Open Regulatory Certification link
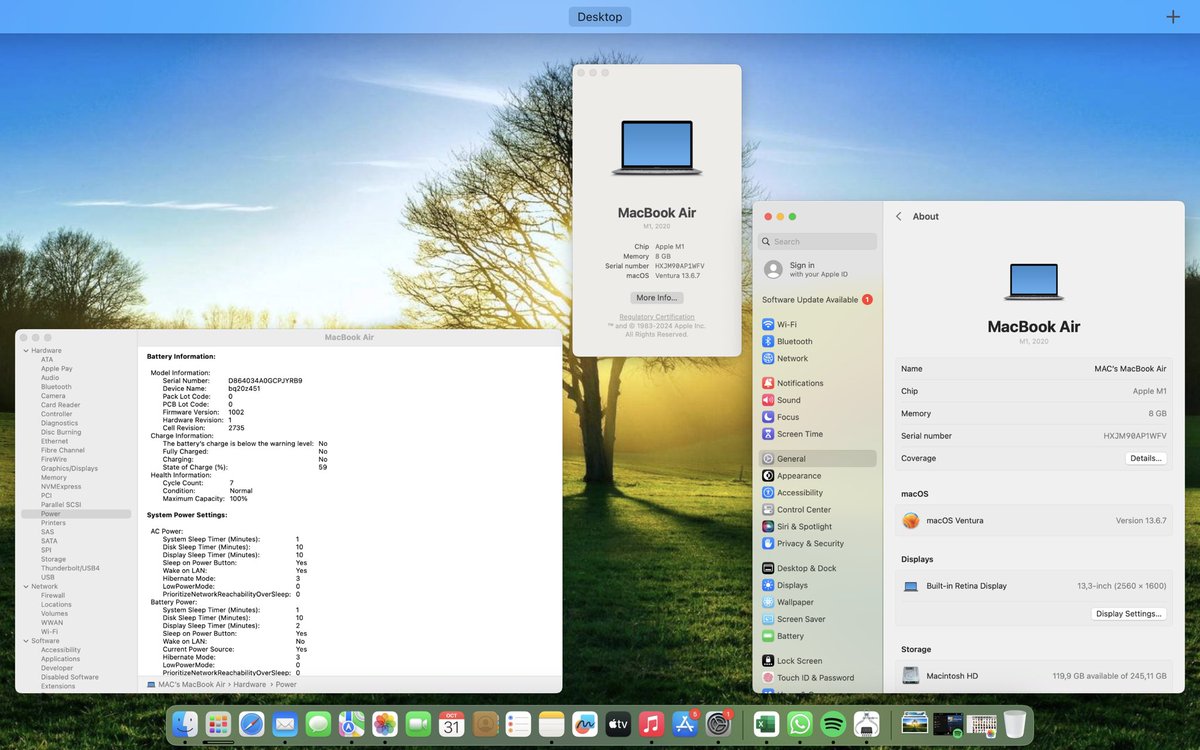Image resolution: width=1200 pixels, height=750 pixels. pos(656,317)
